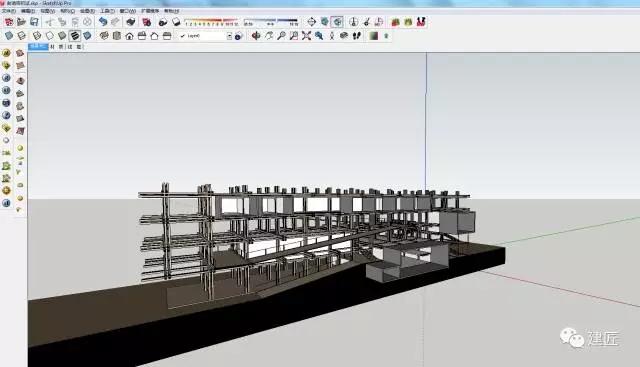This screenshot has height=367, width=640.
Task: Open the first menu in menu bar
Action: [9, 11]
